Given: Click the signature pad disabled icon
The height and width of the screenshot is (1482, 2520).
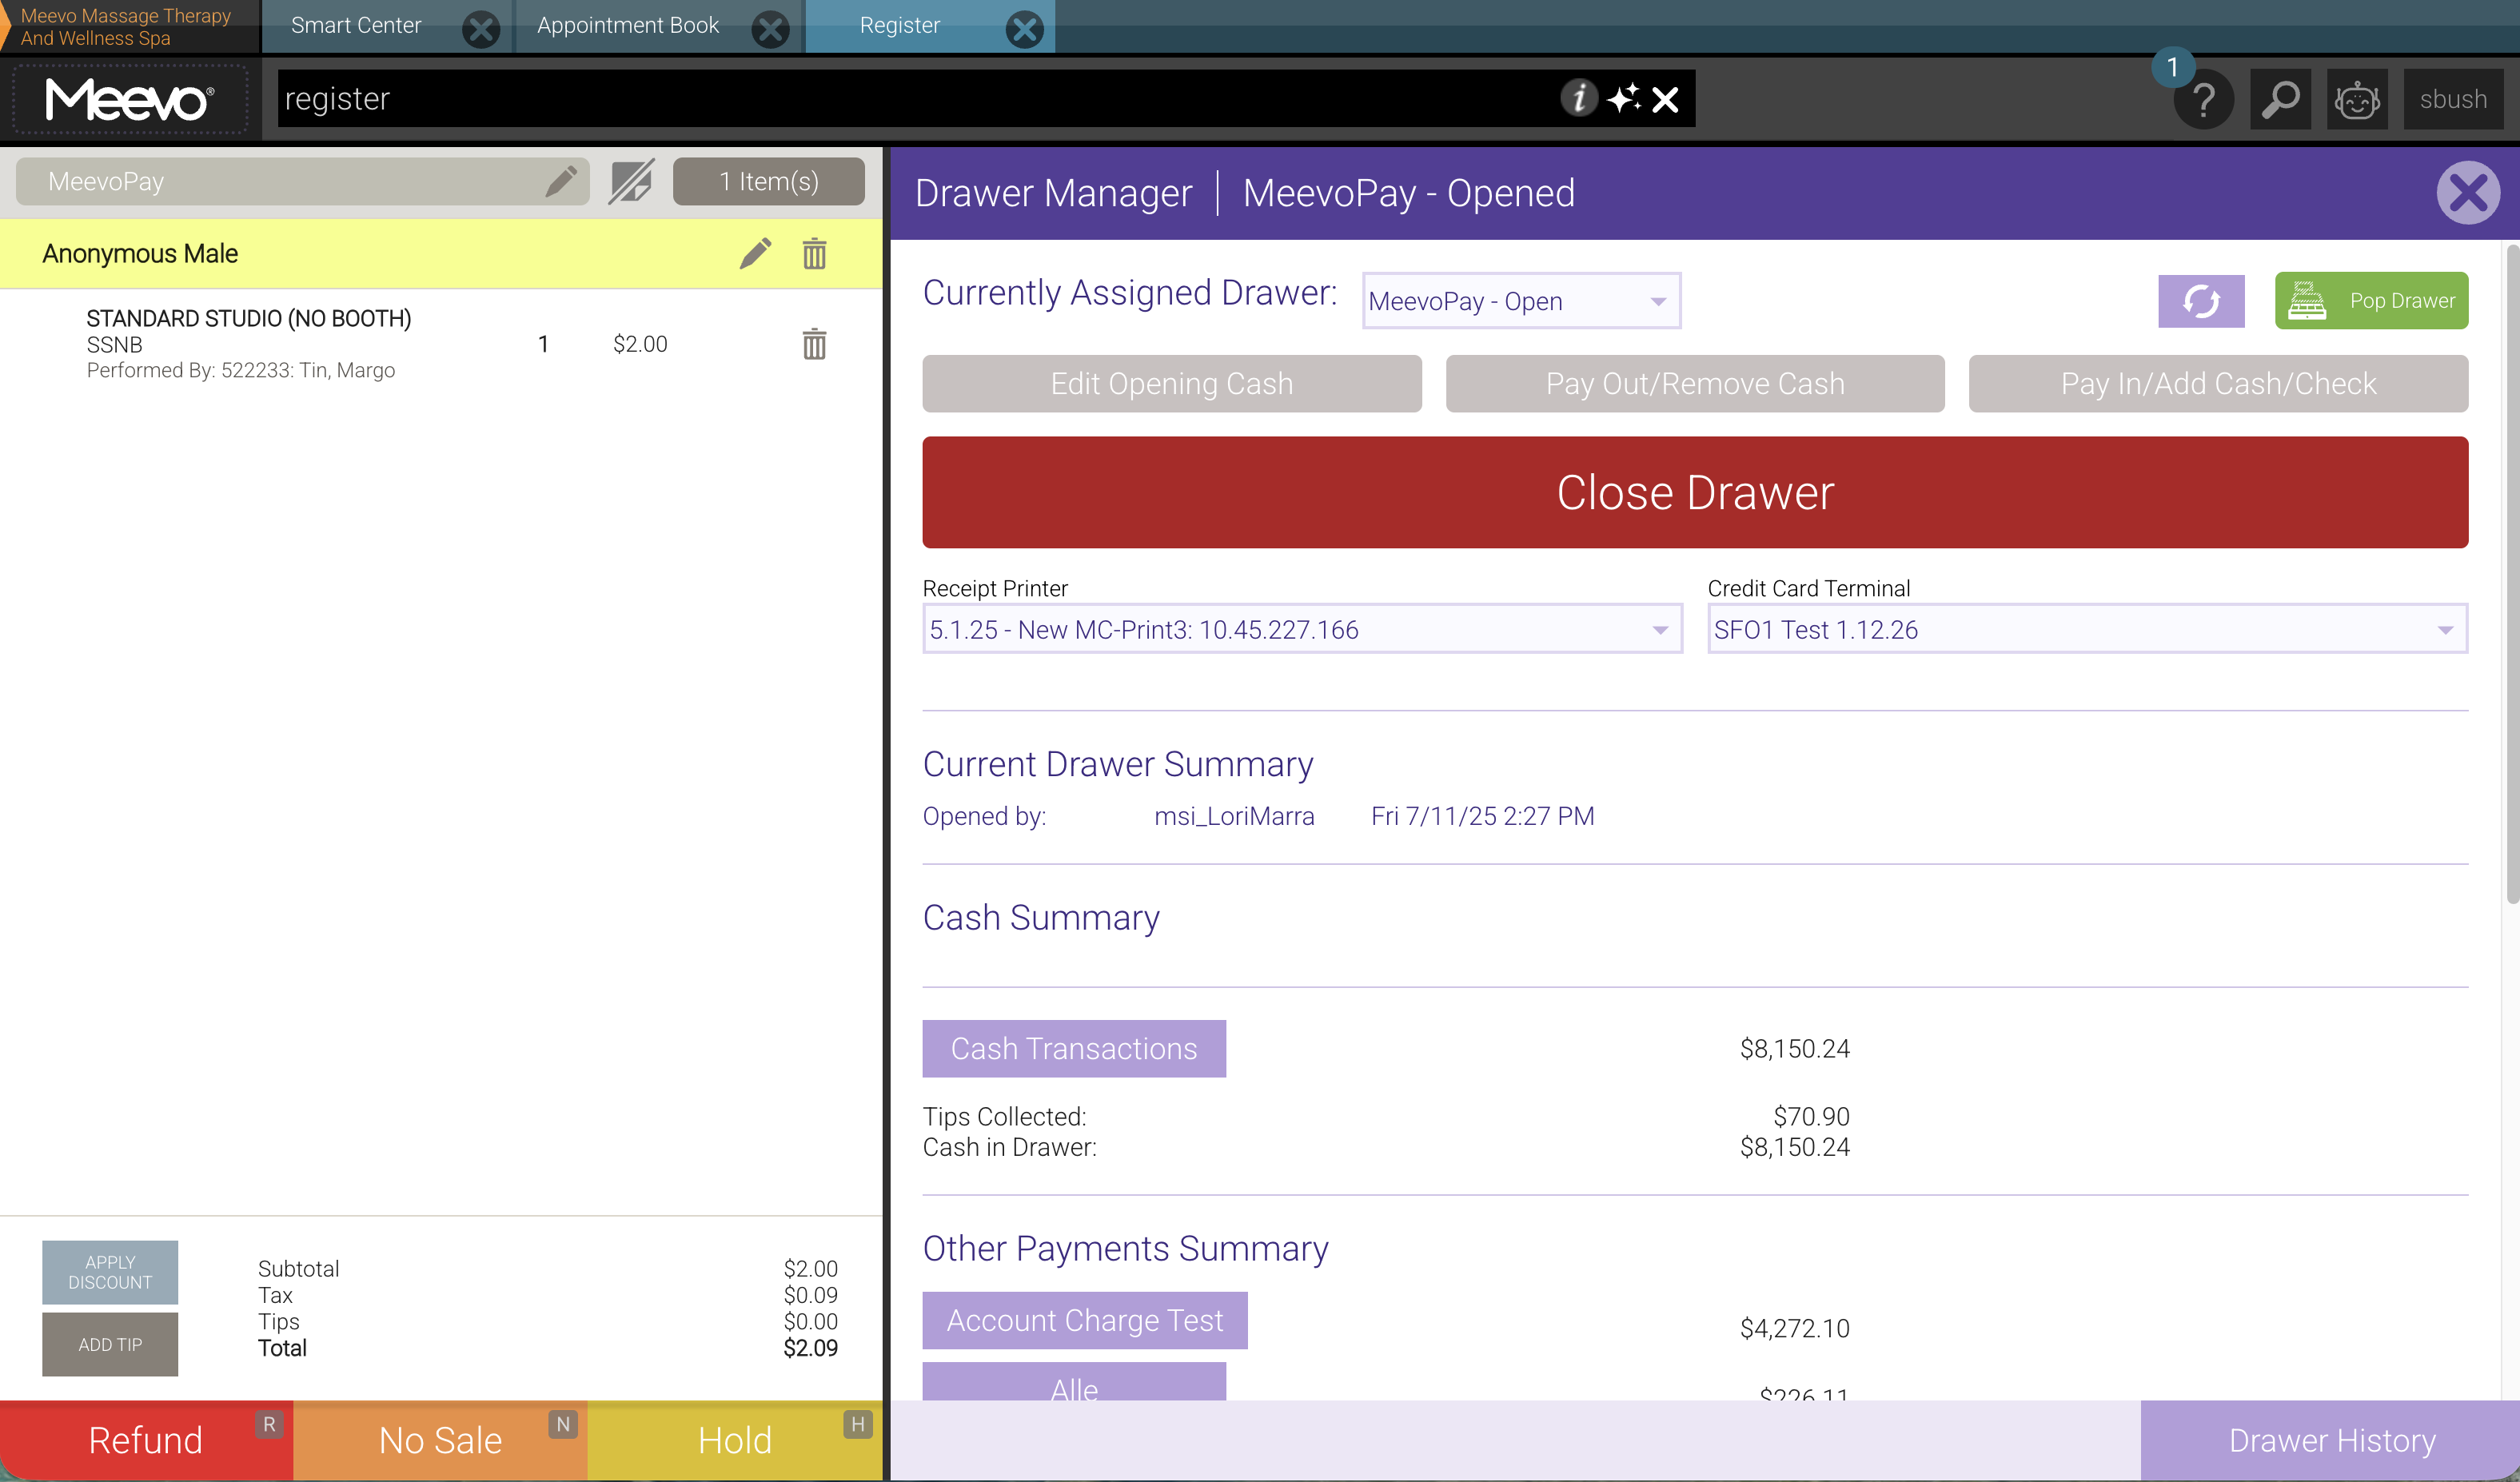Looking at the screenshot, I should (x=632, y=181).
